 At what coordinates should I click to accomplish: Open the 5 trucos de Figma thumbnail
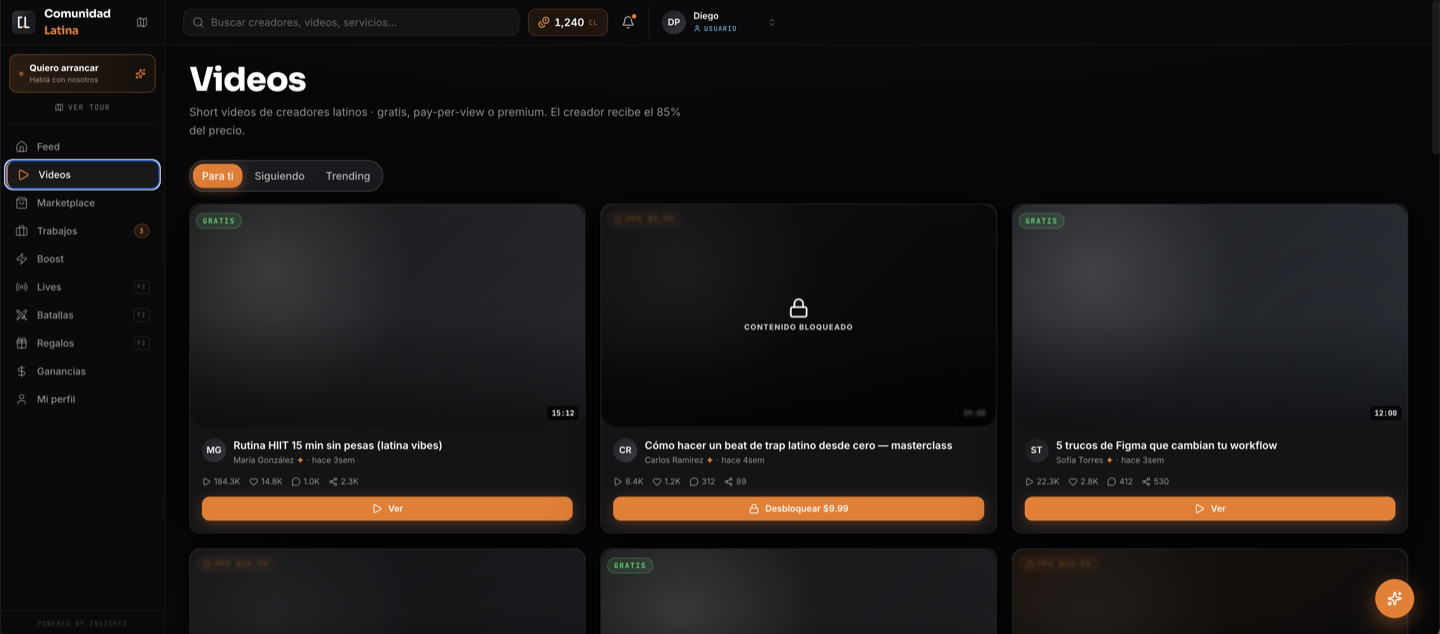(x=1209, y=316)
